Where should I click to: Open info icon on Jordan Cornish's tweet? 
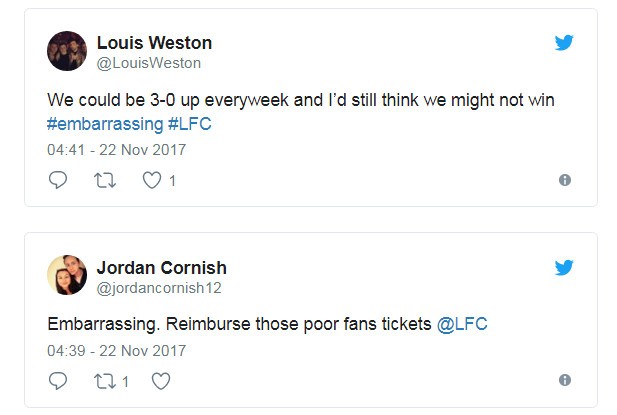pyautogui.click(x=565, y=381)
